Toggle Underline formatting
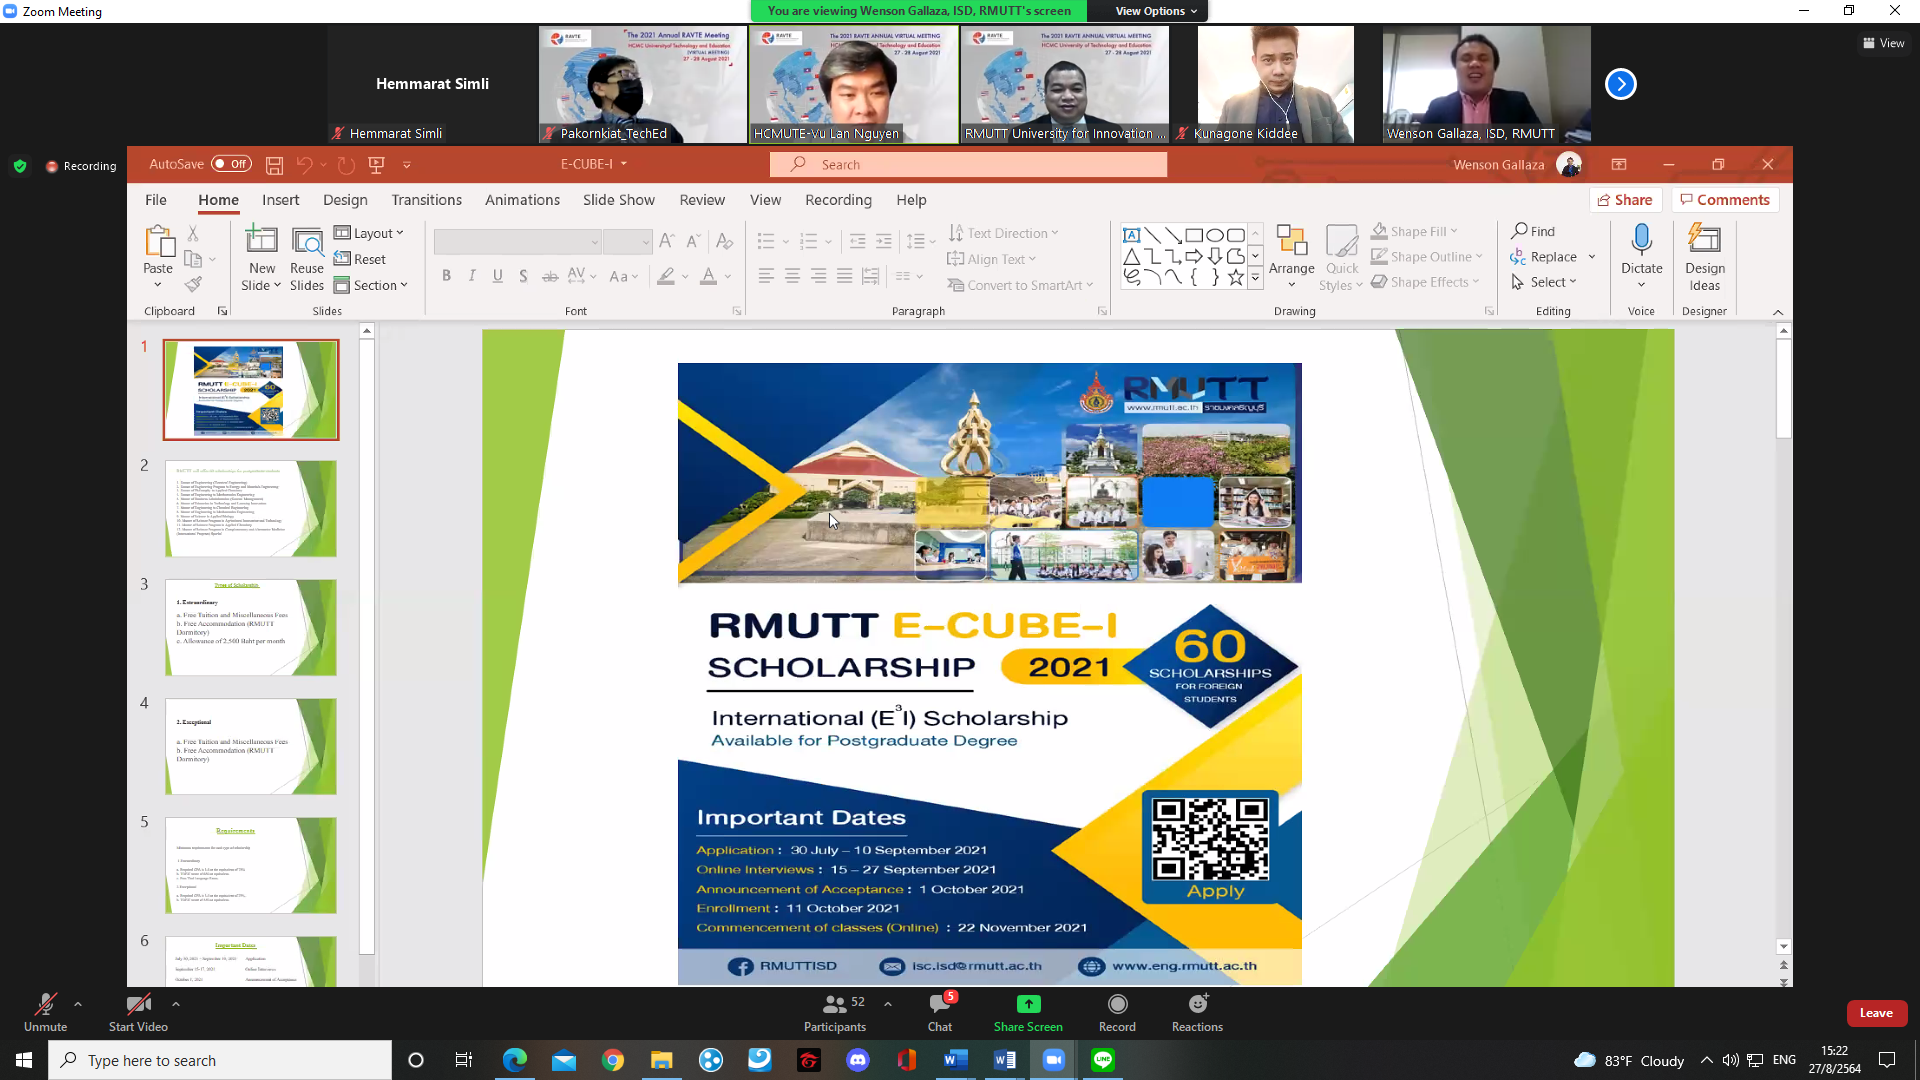The image size is (1920, 1080). tap(497, 276)
